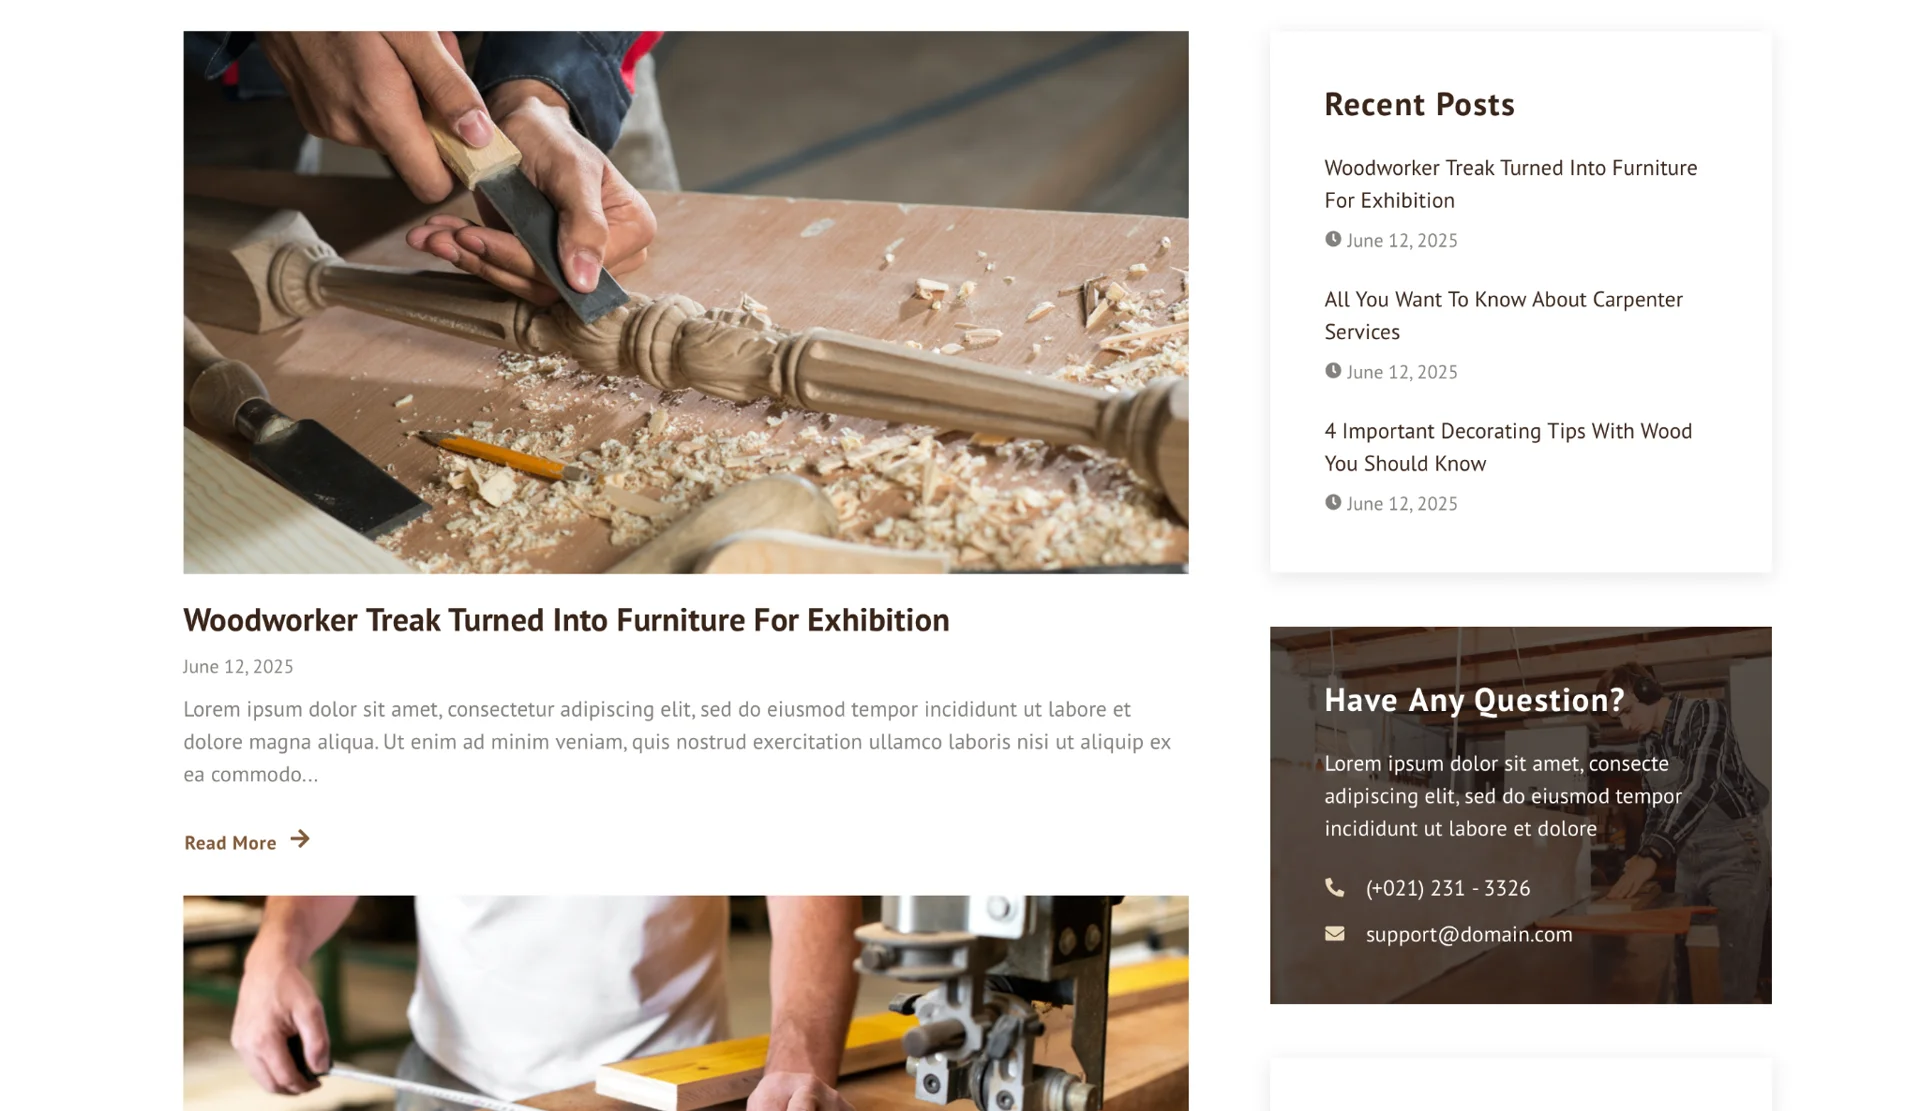
Task: Open sidebar post Woodworker Treak Turned Into Furniture
Action: (x=1510, y=184)
